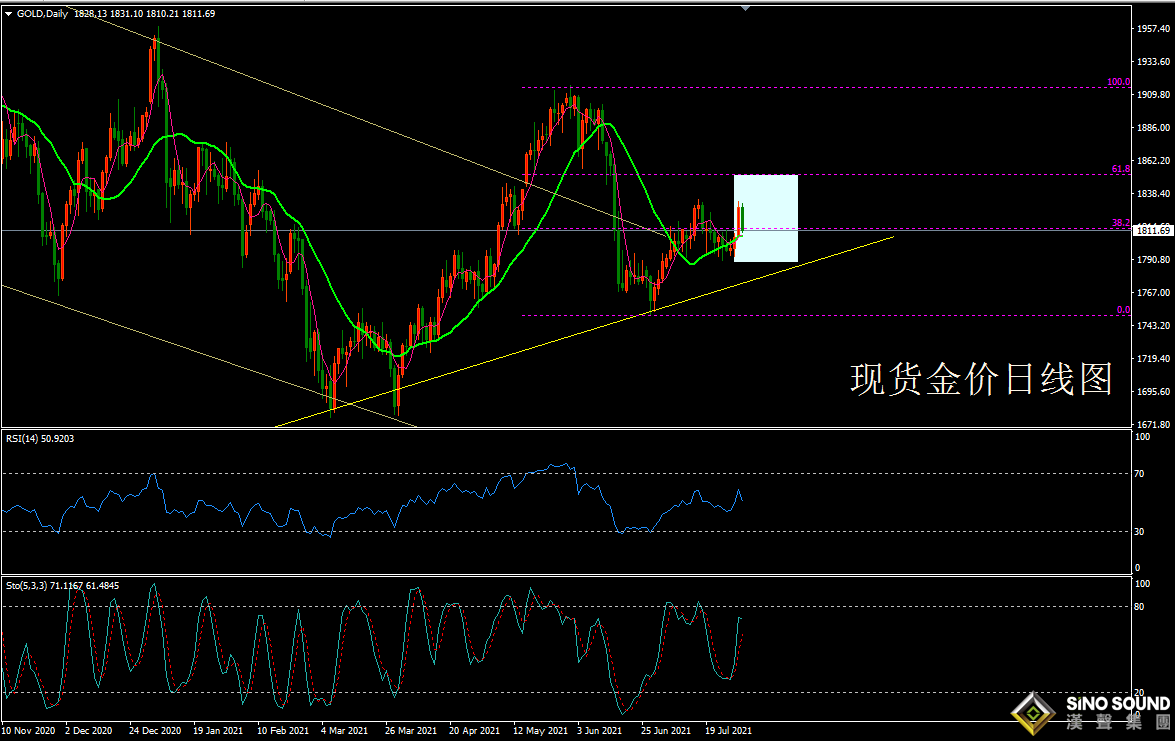Image resolution: width=1175 pixels, height=741 pixels.
Task: Click the OHLC values 1828.13 1831.10 1810.21 1811.69
Action: point(145,13)
